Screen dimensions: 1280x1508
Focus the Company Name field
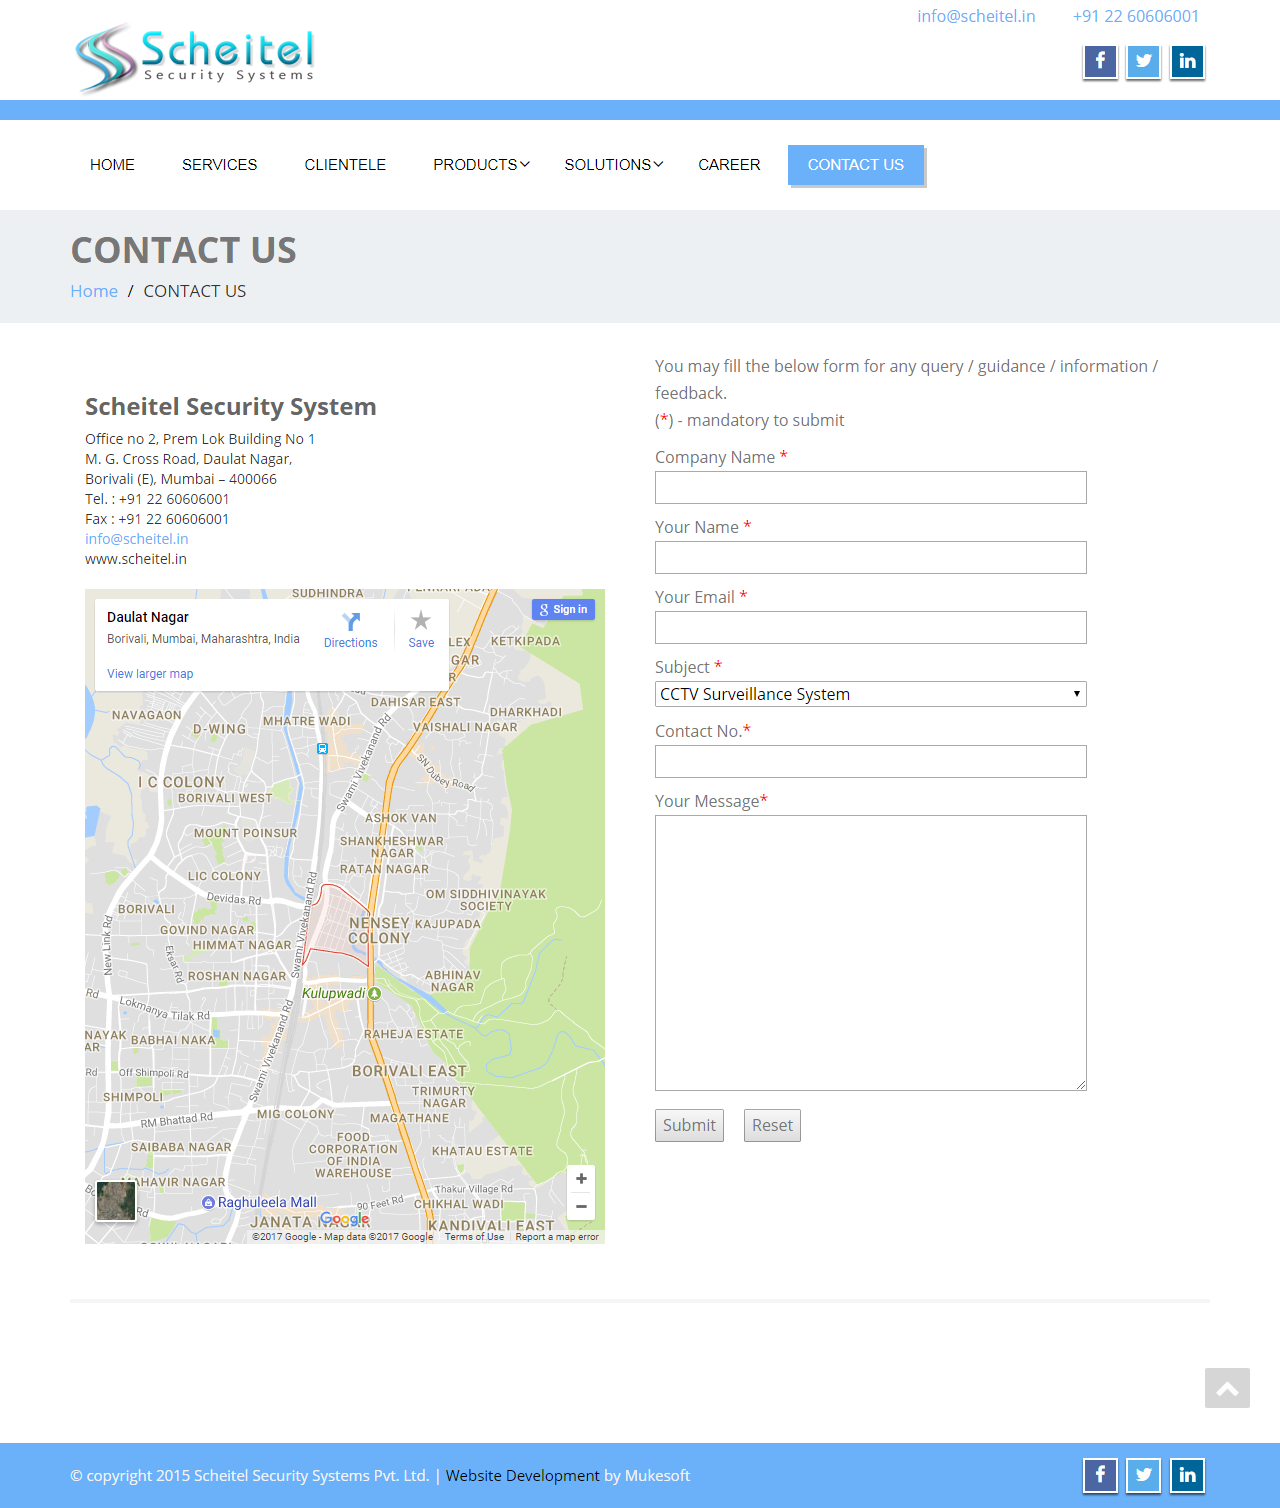point(871,488)
